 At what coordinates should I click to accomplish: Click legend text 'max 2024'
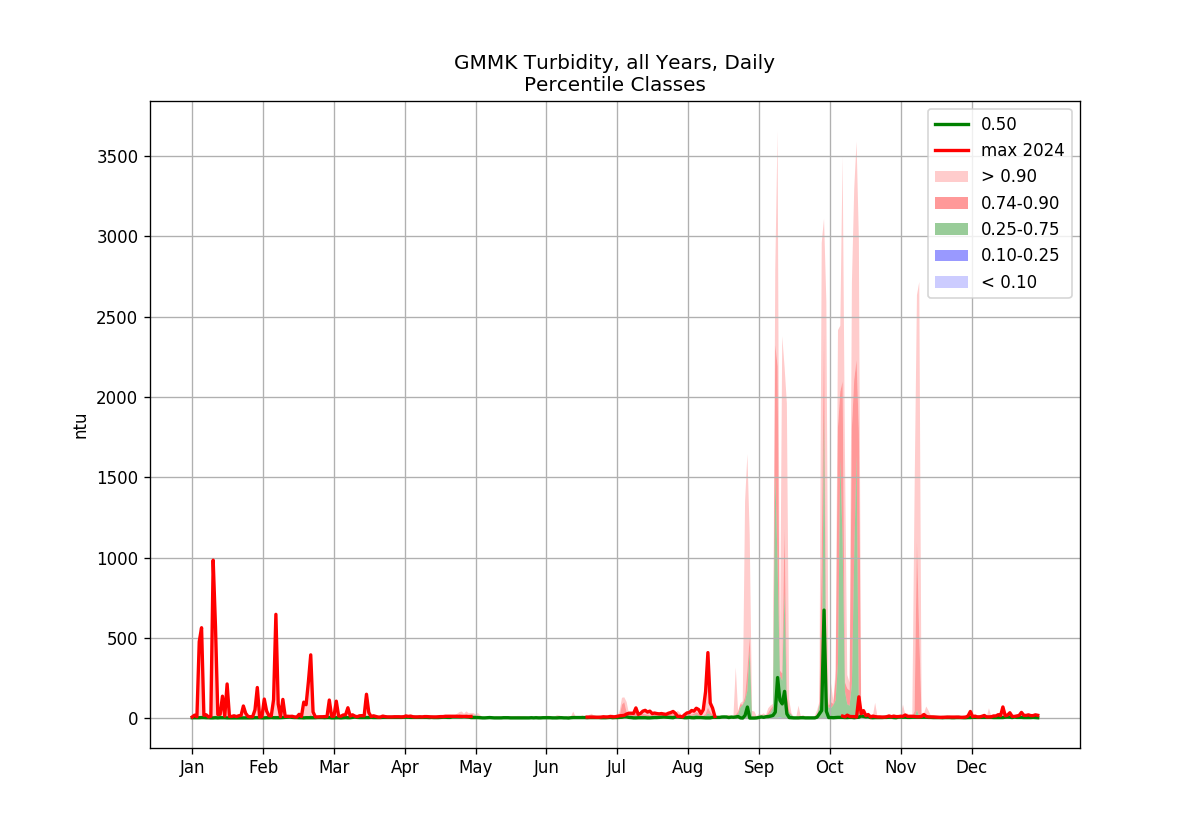tap(1022, 151)
